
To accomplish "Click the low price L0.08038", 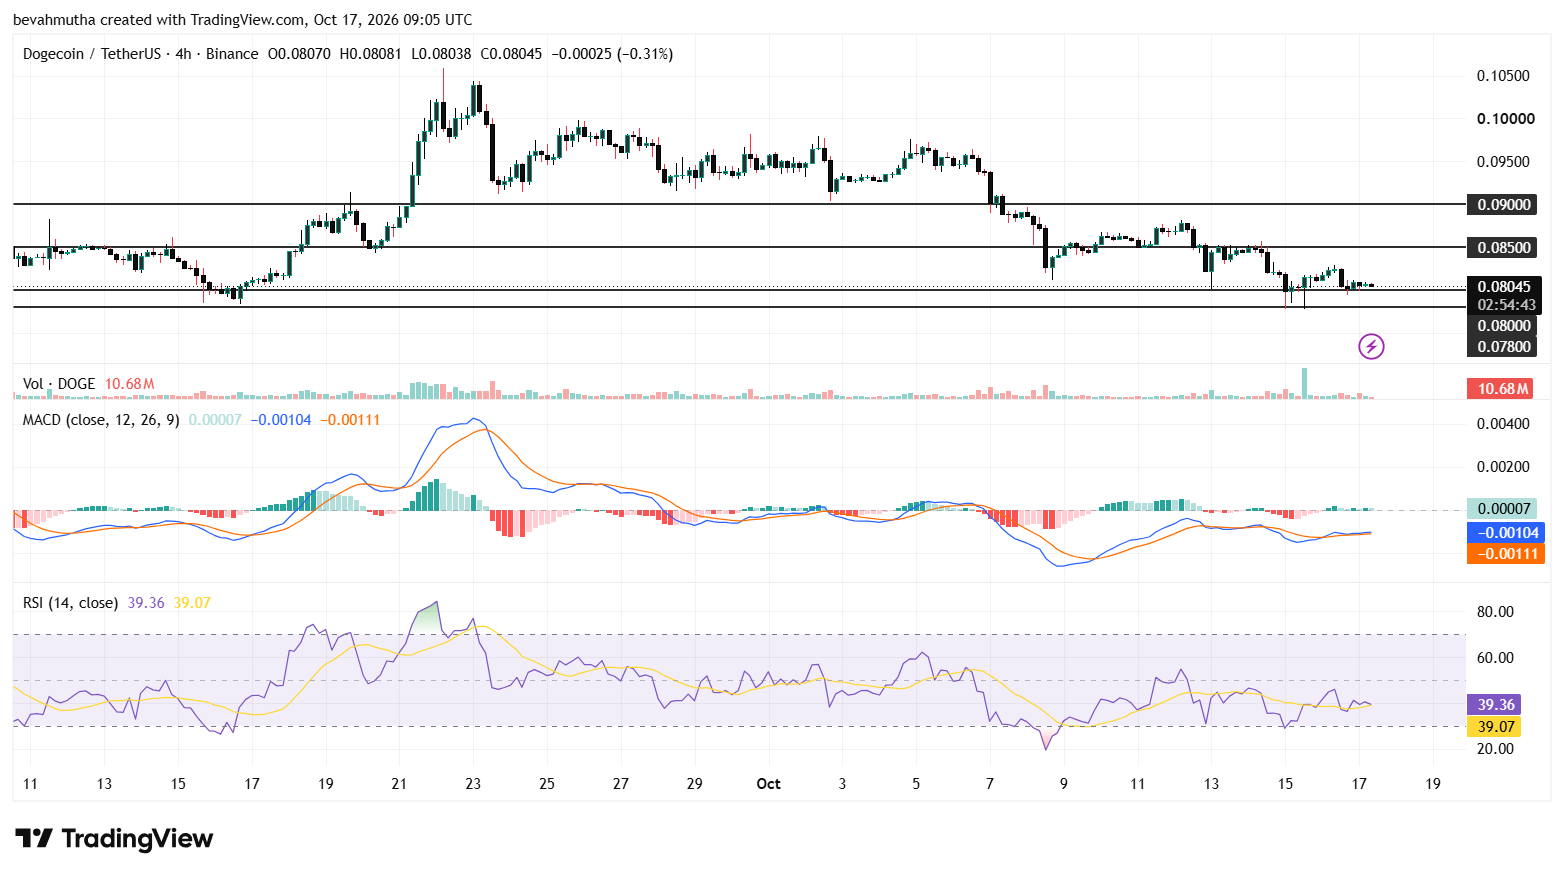I will tap(441, 54).
